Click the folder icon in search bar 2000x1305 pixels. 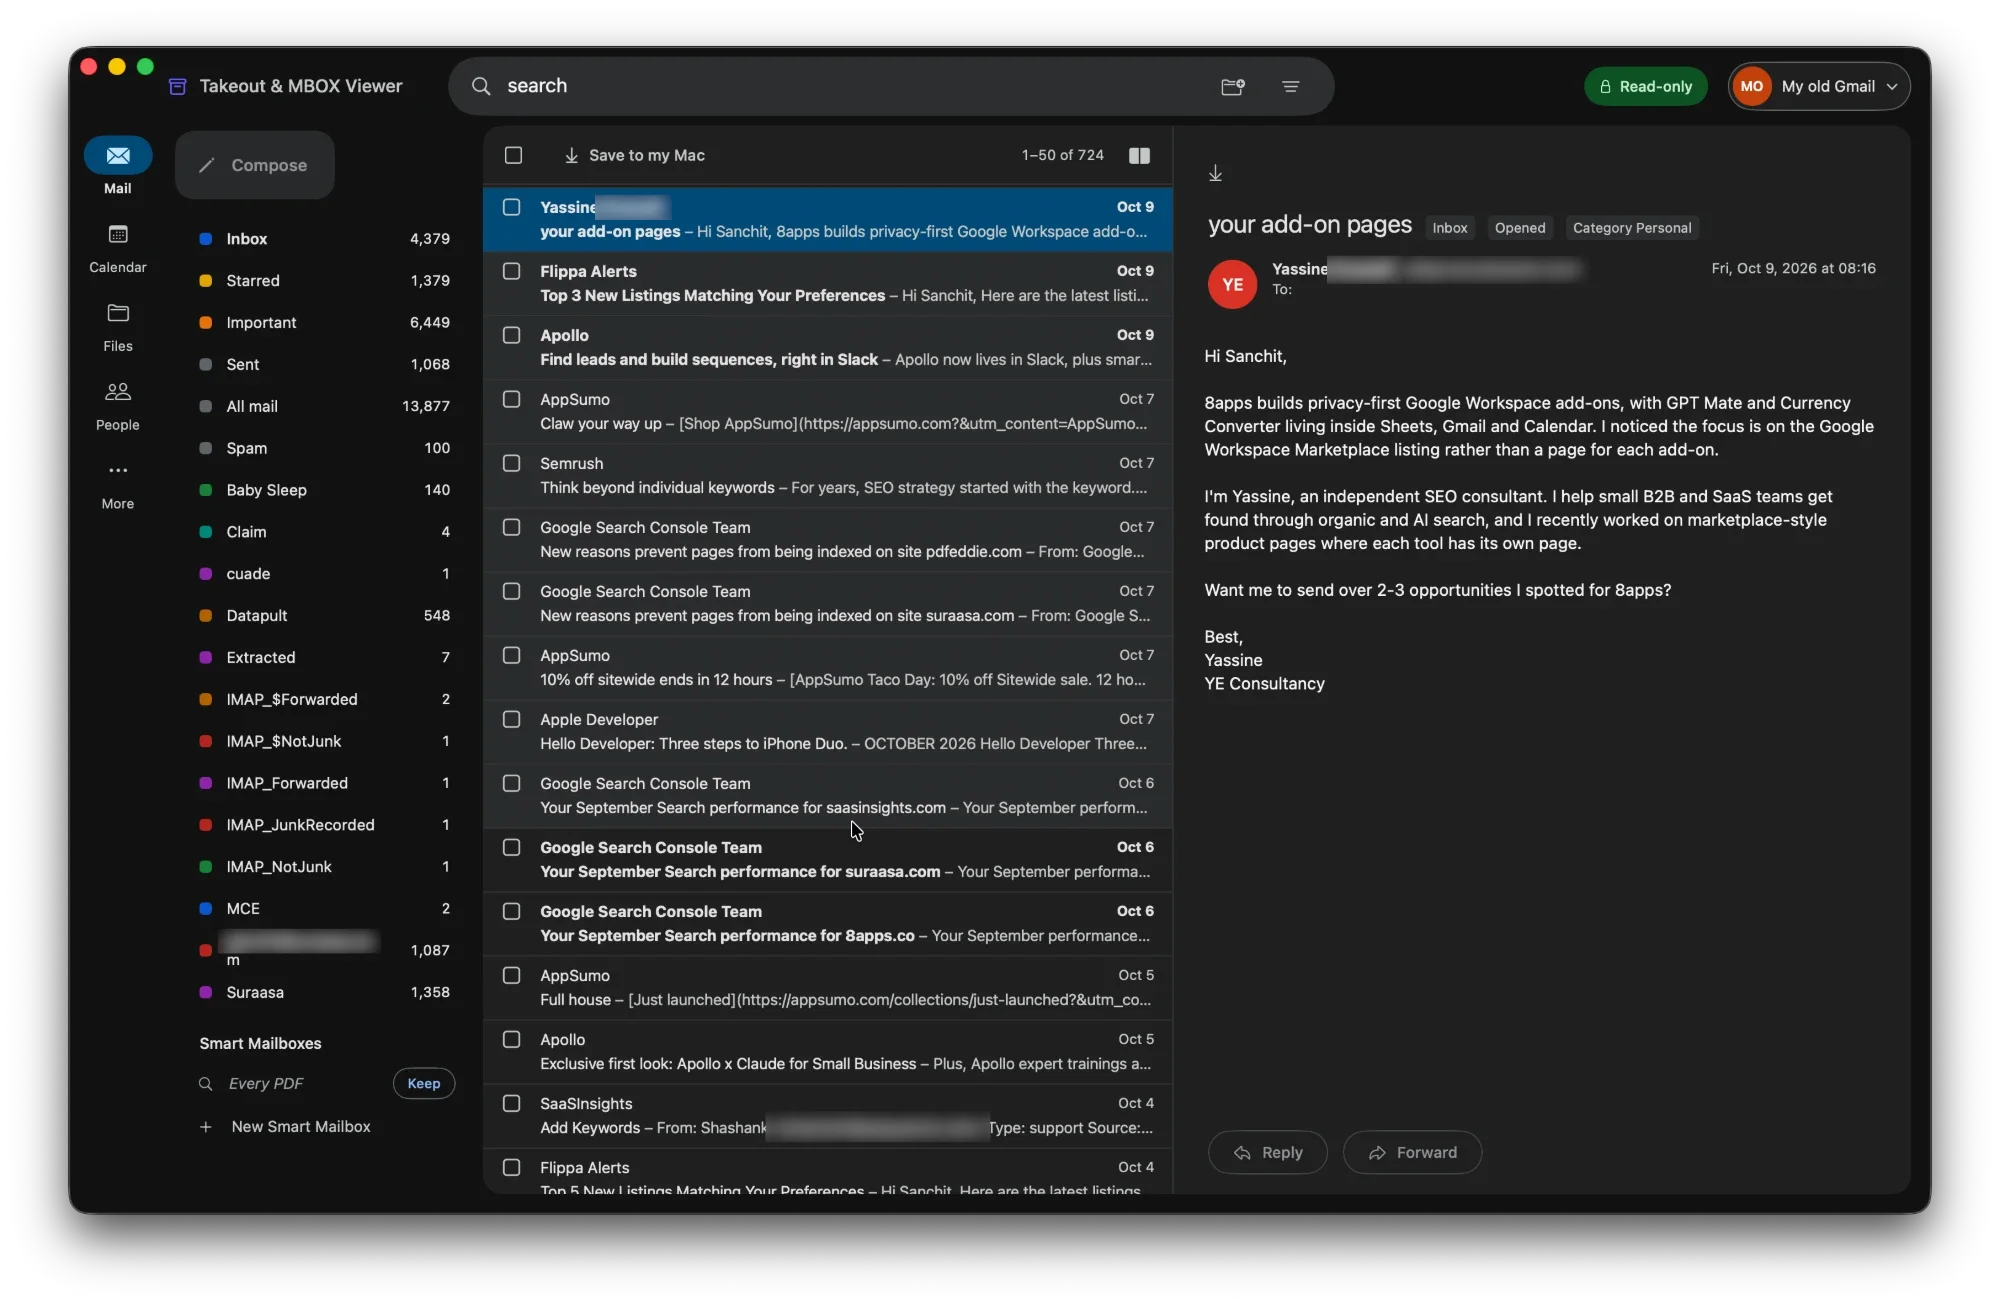click(1233, 87)
